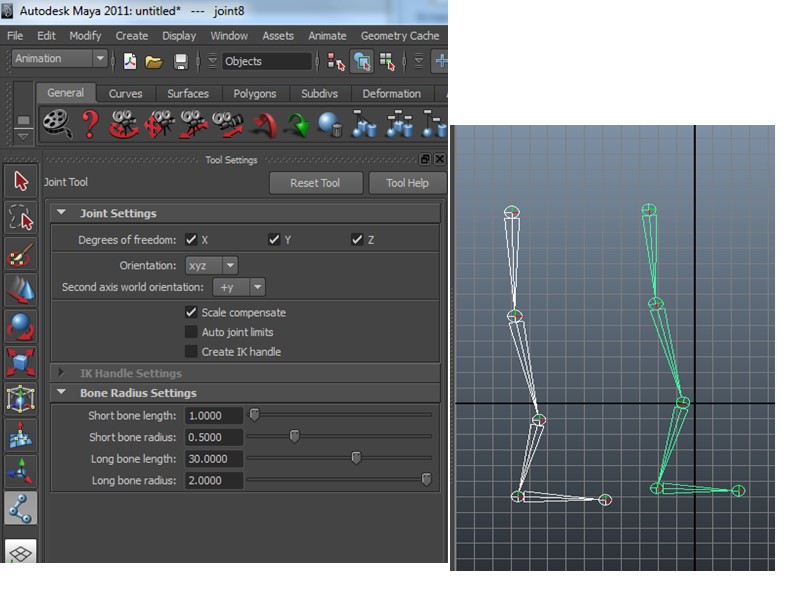The width and height of the screenshot is (800, 600).
Task: Open the Animate menu
Action: coord(327,36)
